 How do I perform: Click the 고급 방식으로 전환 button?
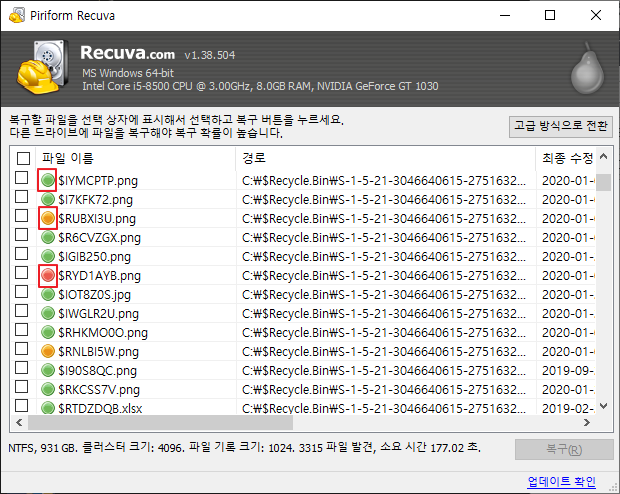(x=561, y=127)
